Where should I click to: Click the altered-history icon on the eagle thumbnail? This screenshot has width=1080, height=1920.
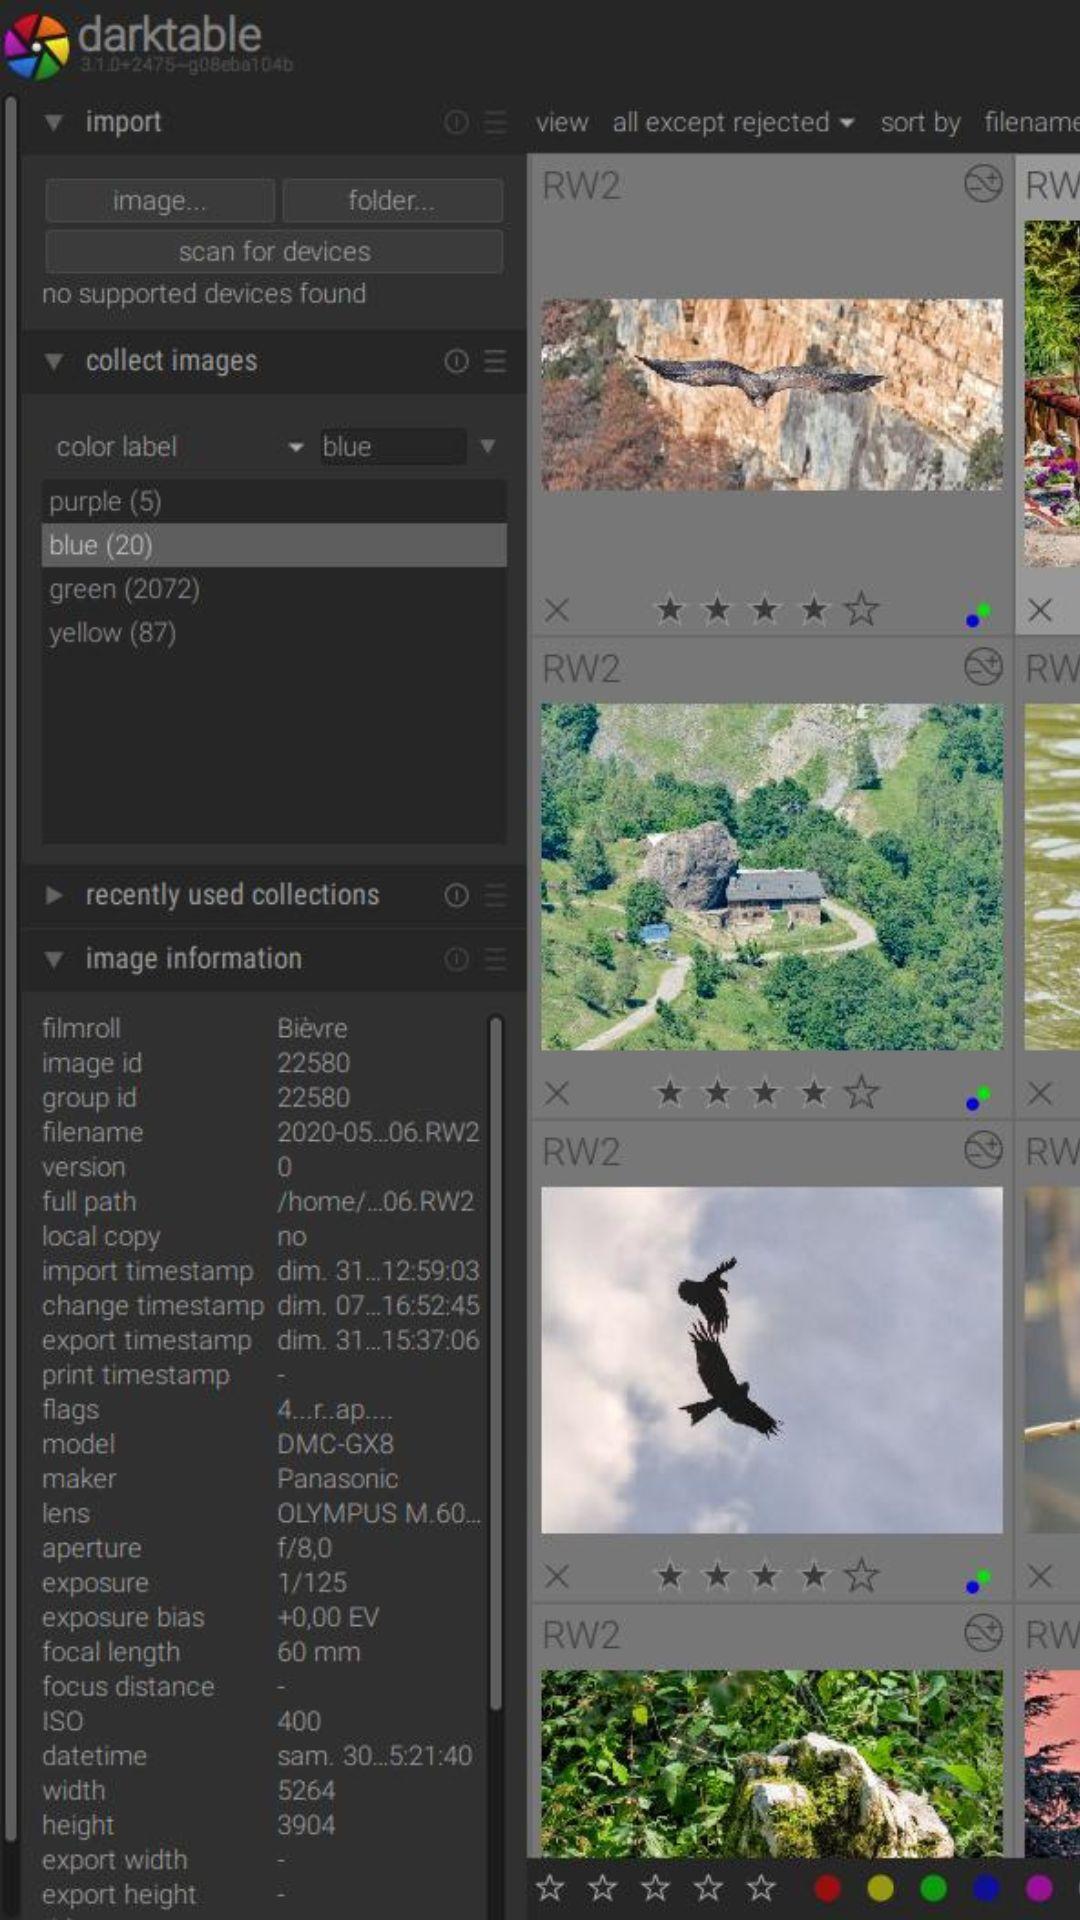tap(982, 185)
